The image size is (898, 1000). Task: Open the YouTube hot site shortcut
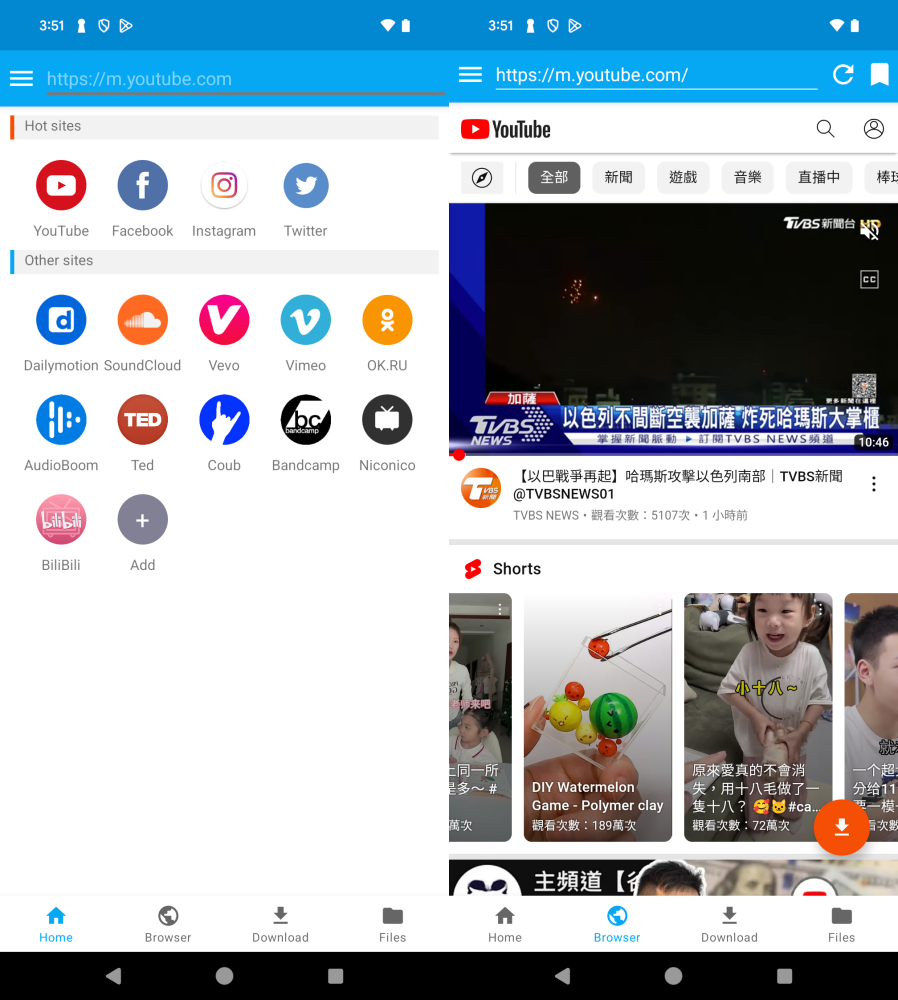[x=61, y=186]
